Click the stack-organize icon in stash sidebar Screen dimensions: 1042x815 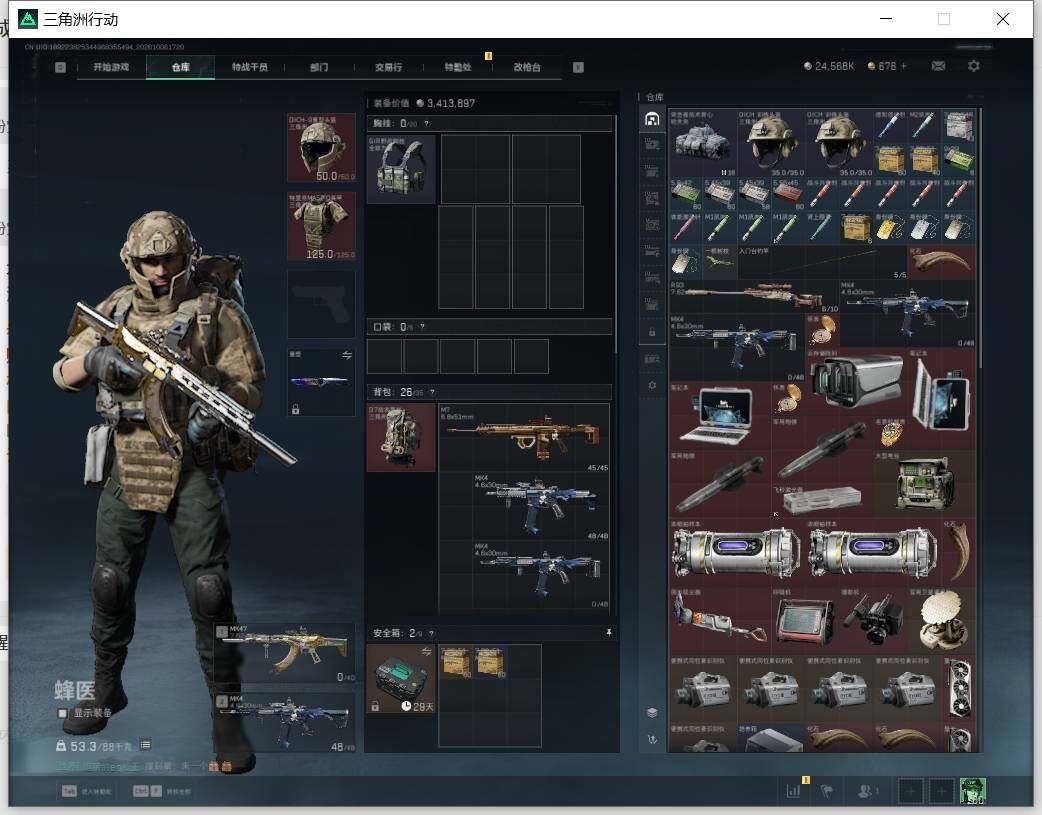click(652, 713)
